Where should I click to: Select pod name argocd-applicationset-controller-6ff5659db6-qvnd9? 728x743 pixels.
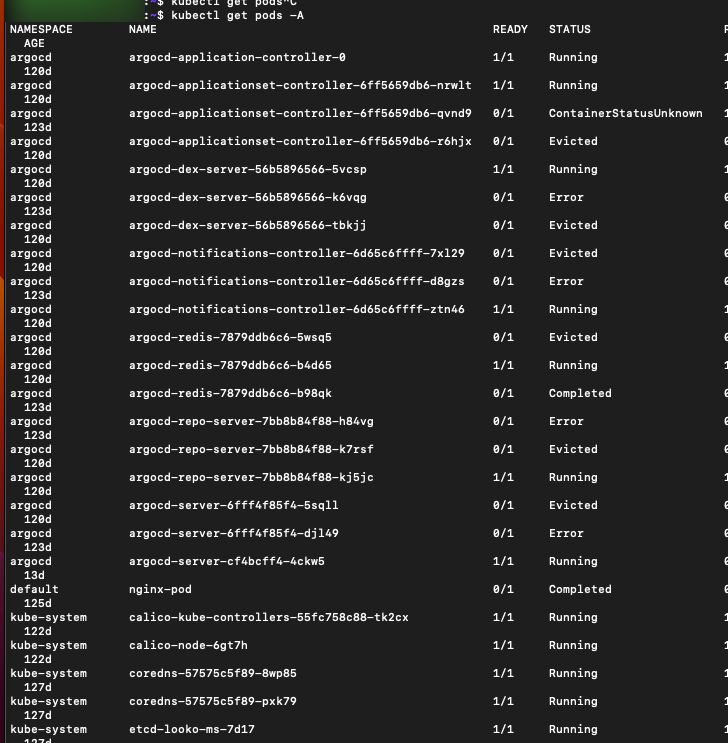point(300,113)
